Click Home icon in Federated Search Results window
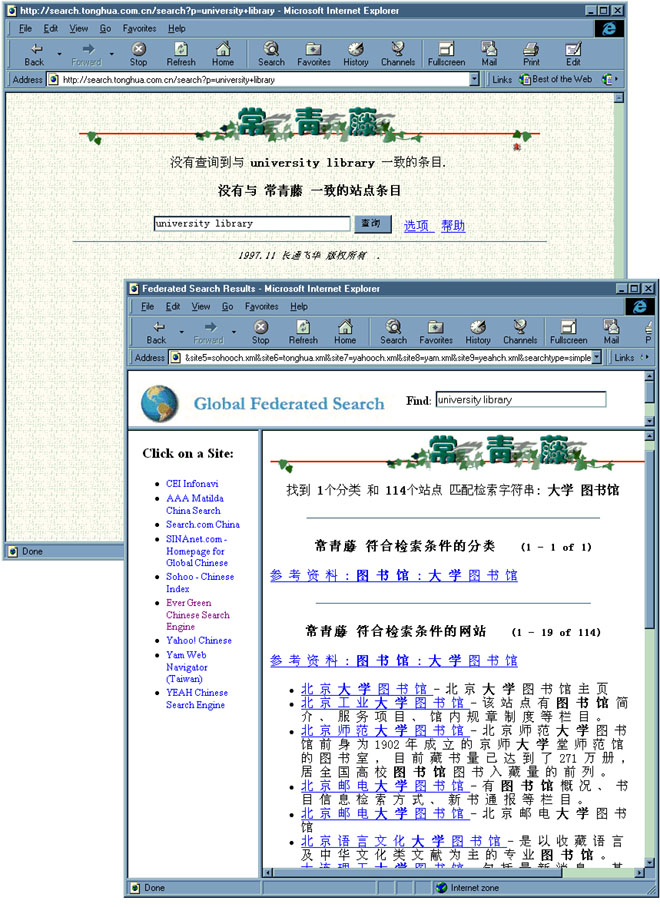This screenshot has width=660, height=907. coord(345,332)
